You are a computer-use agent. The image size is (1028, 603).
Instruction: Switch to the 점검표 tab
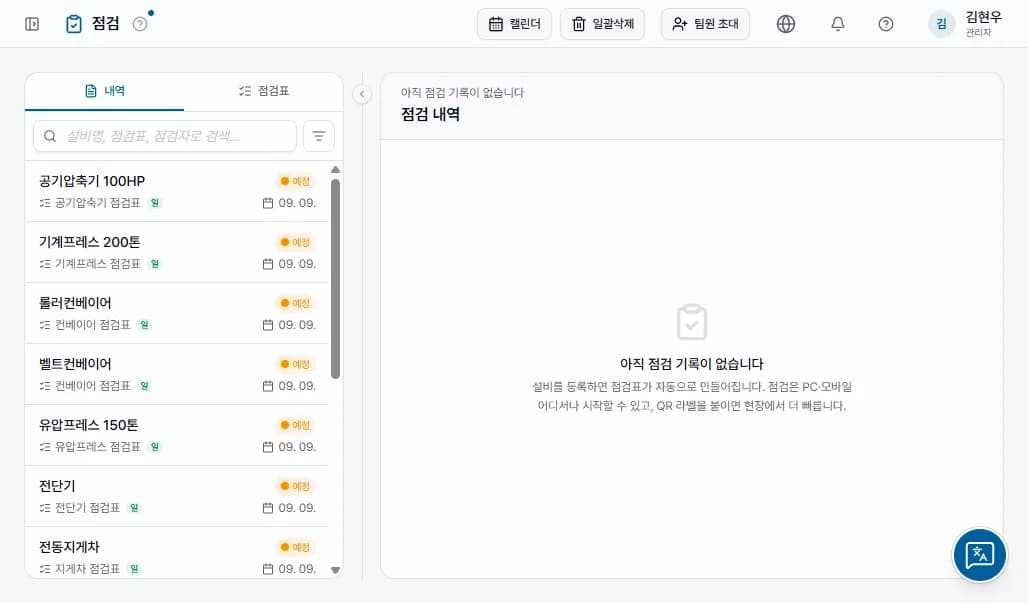pyautogui.click(x=264, y=91)
